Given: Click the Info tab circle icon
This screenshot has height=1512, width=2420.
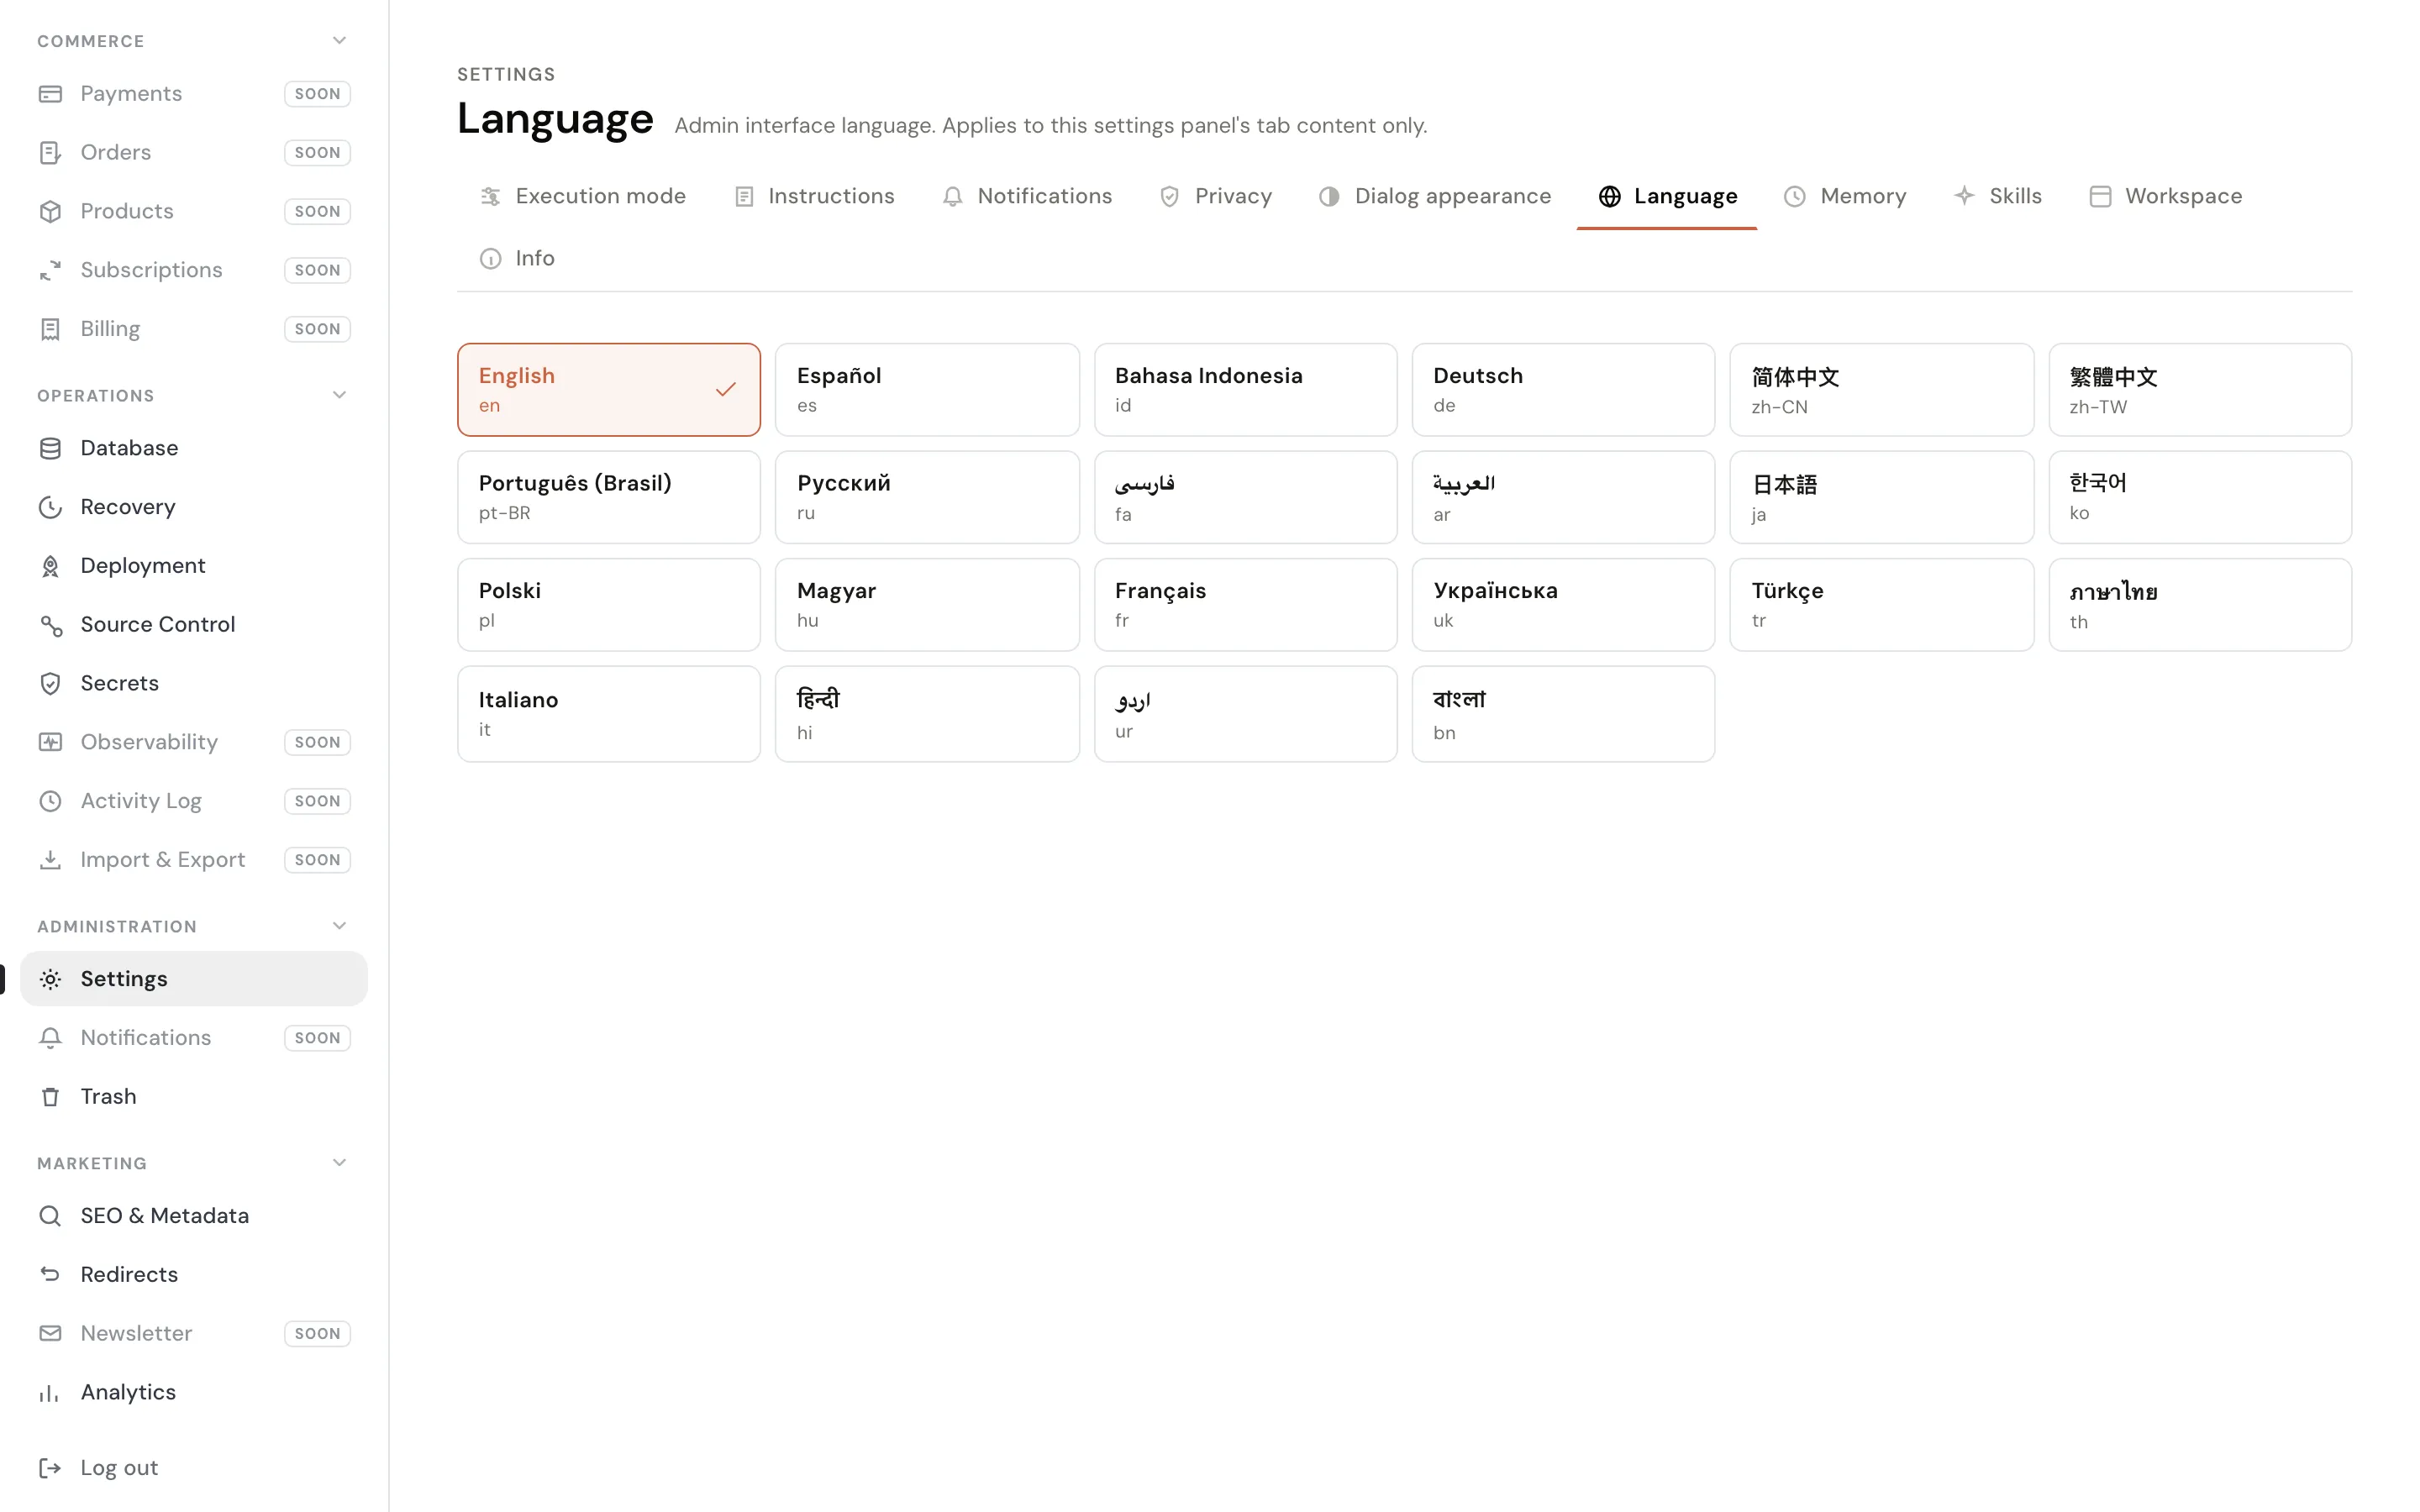Looking at the screenshot, I should (x=490, y=259).
